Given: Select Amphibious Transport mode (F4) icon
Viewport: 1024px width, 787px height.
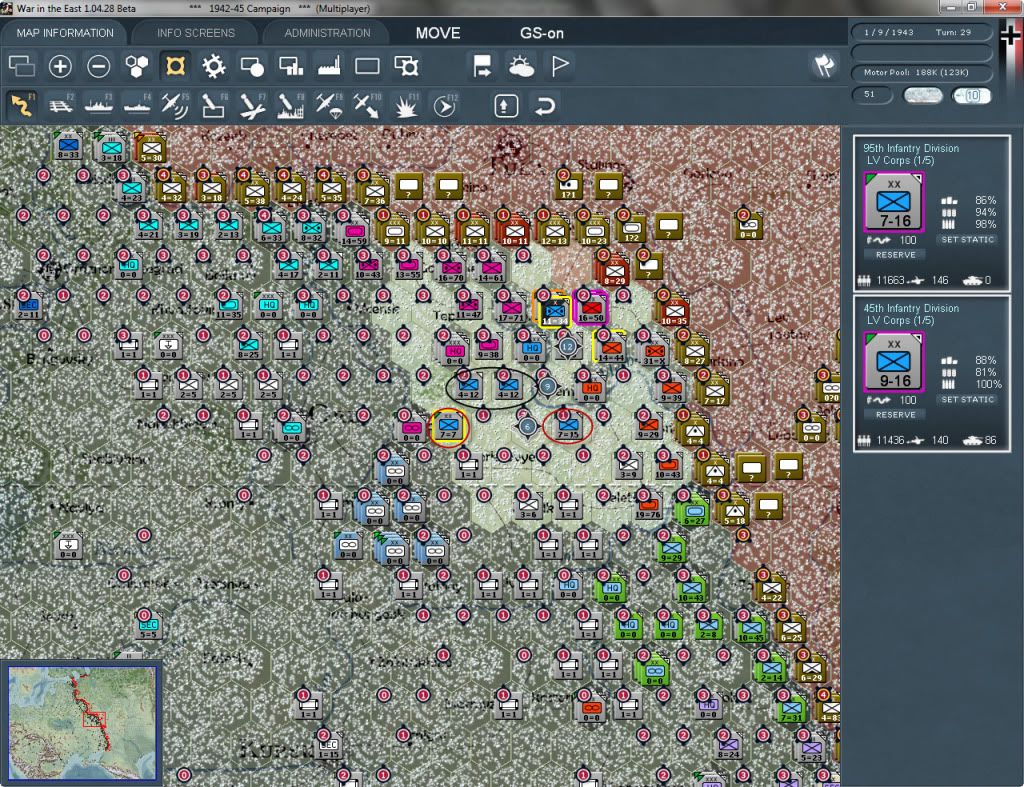Looking at the screenshot, I should click(x=136, y=105).
